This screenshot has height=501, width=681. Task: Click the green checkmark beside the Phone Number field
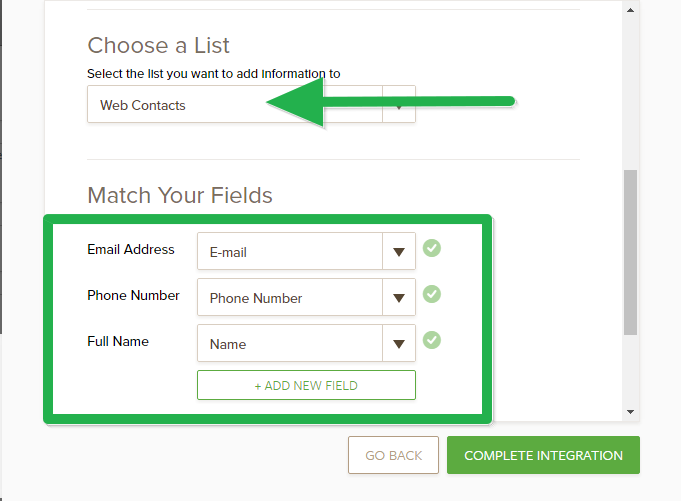431,294
